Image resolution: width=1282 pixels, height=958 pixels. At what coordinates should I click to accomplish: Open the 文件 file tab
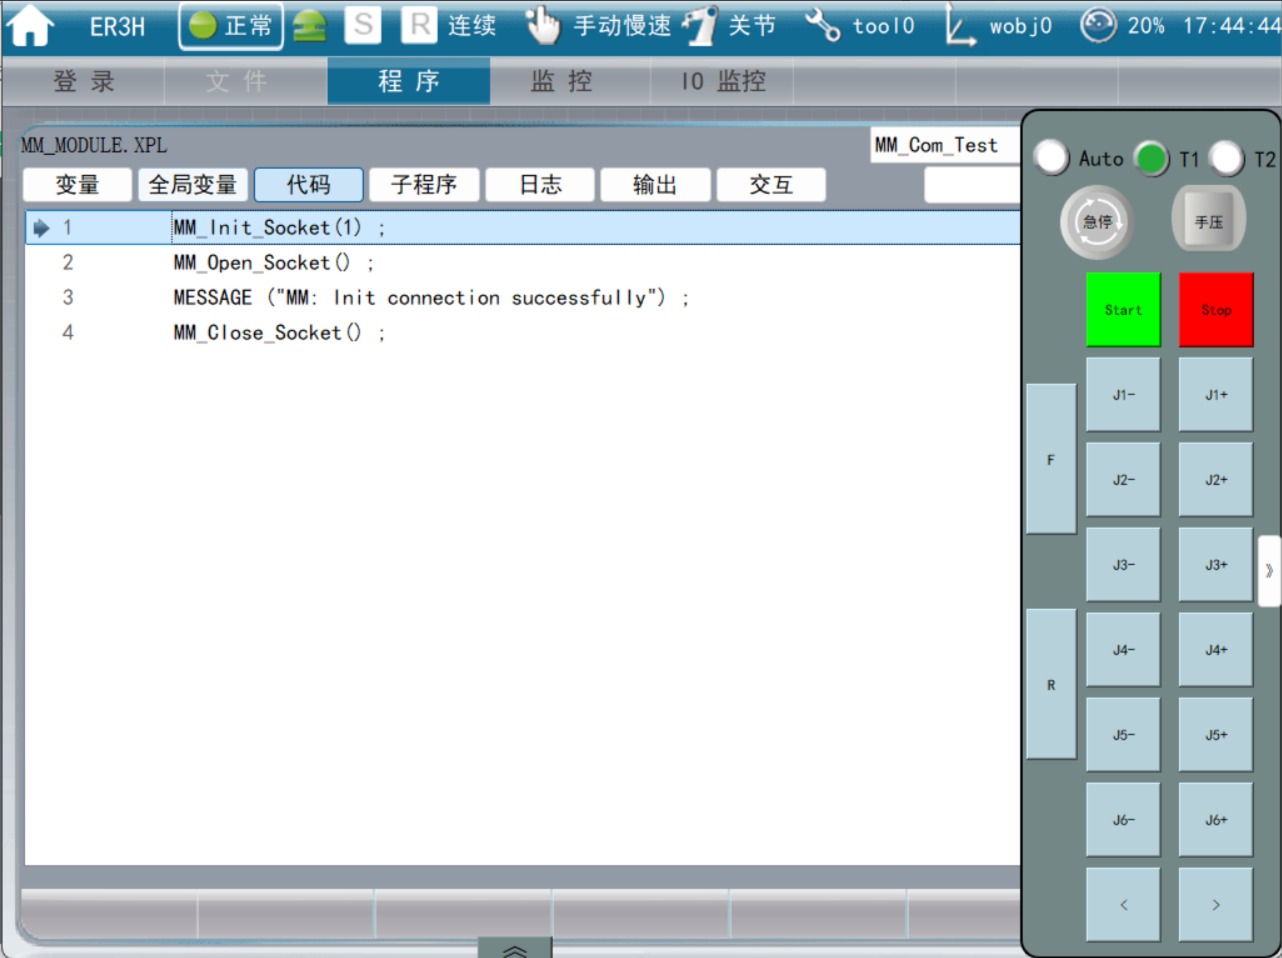click(x=246, y=81)
